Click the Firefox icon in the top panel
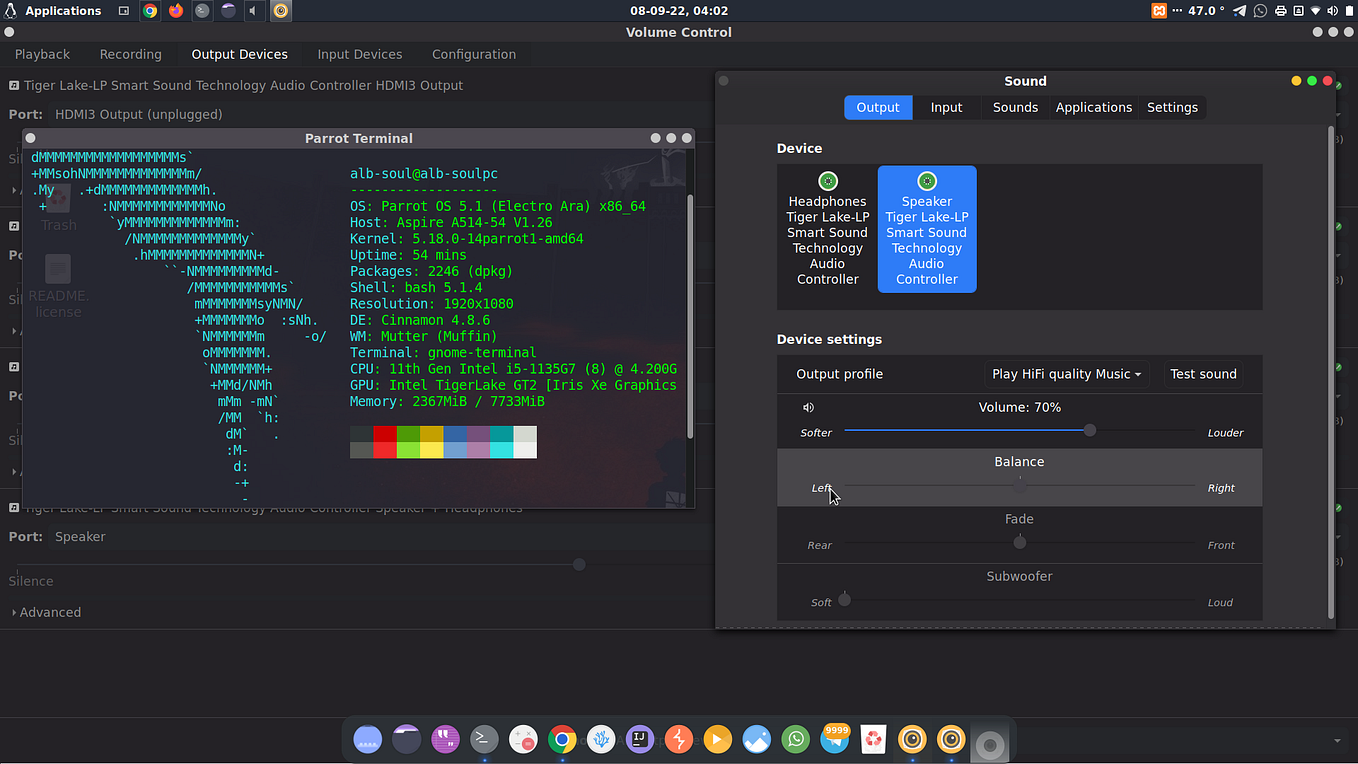 [x=175, y=11]
